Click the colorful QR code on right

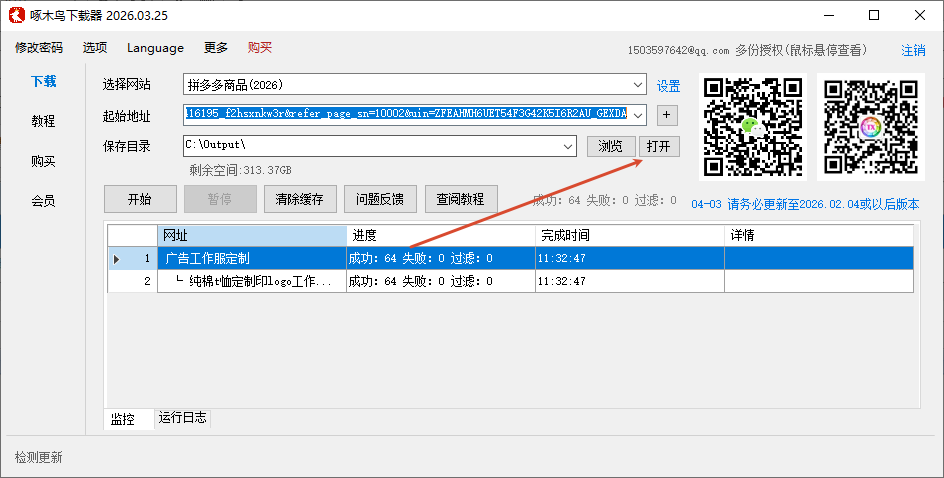click(867, 126)
